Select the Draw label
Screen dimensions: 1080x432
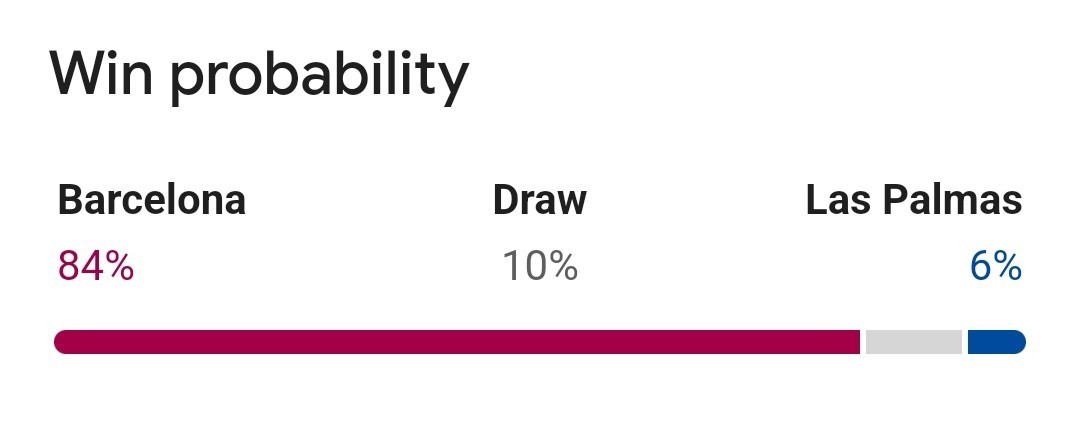point(540,200)
